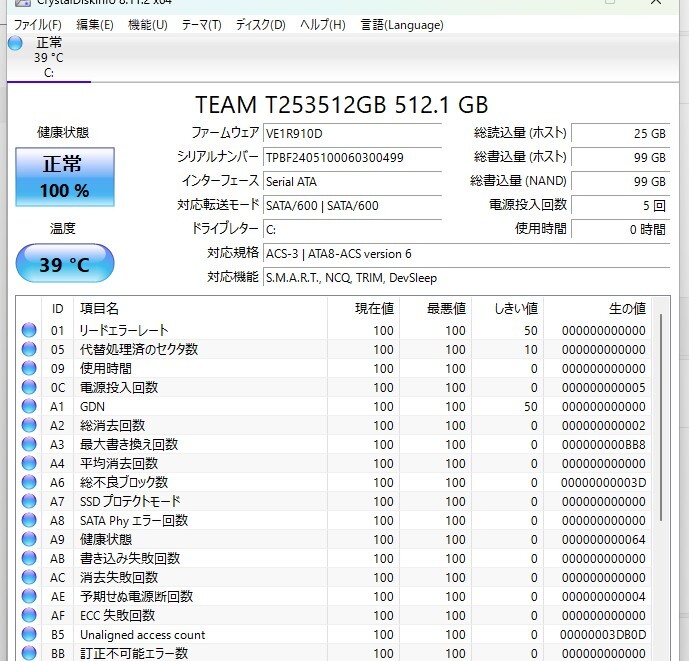Image resolution: width=689 pixels, height=661 pixels.
Task: Click the status orb beside drive C: tab
Action: coord(15,43)
